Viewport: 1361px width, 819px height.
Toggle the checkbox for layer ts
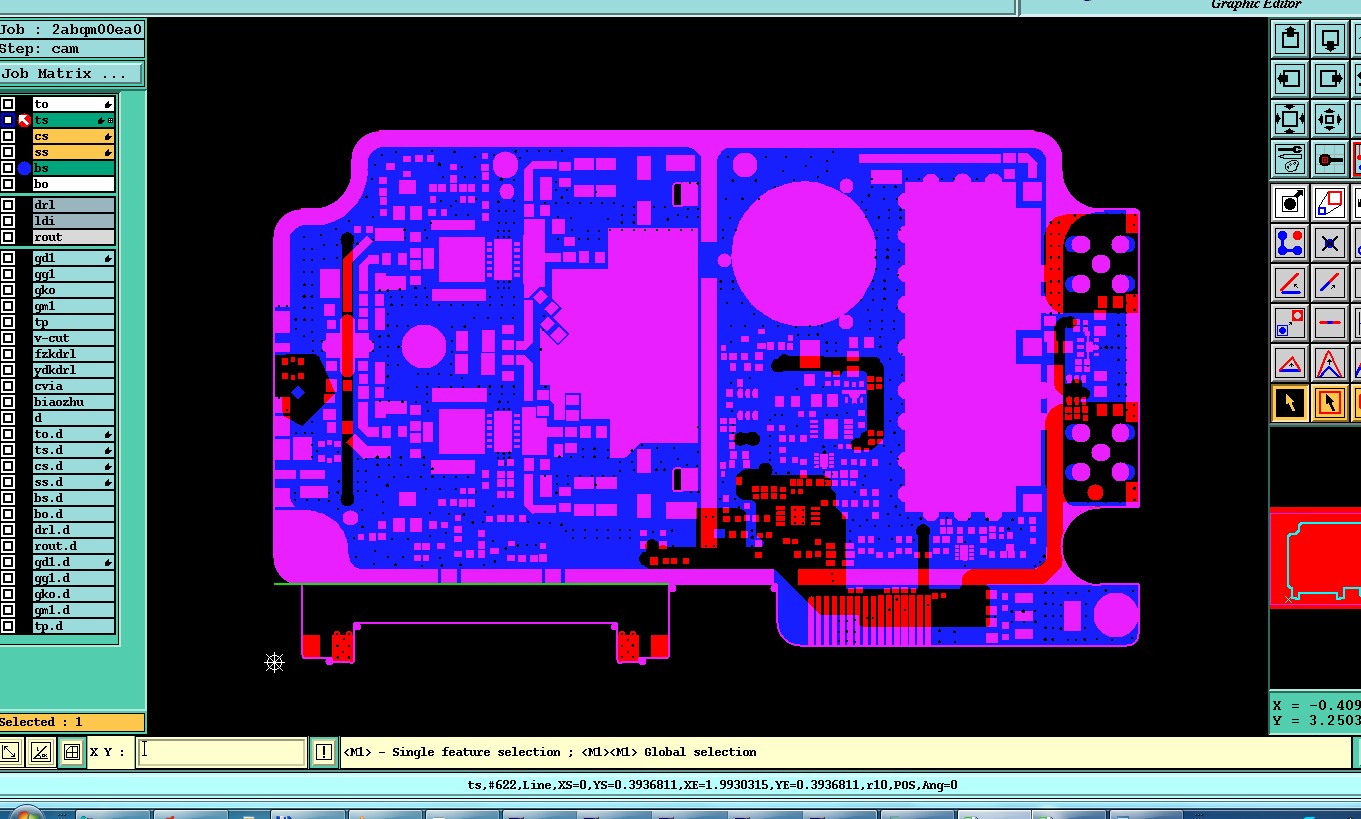click(8, 120)
